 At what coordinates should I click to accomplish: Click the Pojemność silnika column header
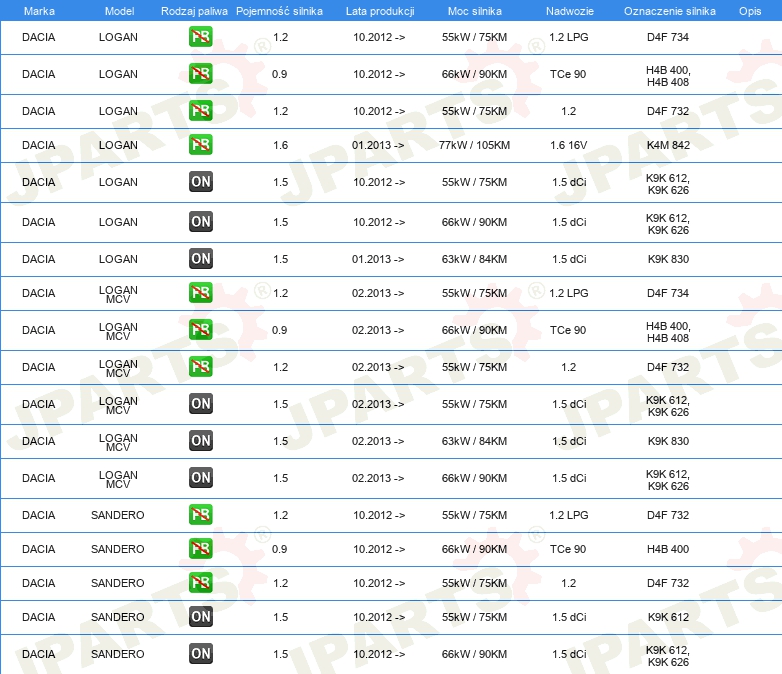click(279, 11)
